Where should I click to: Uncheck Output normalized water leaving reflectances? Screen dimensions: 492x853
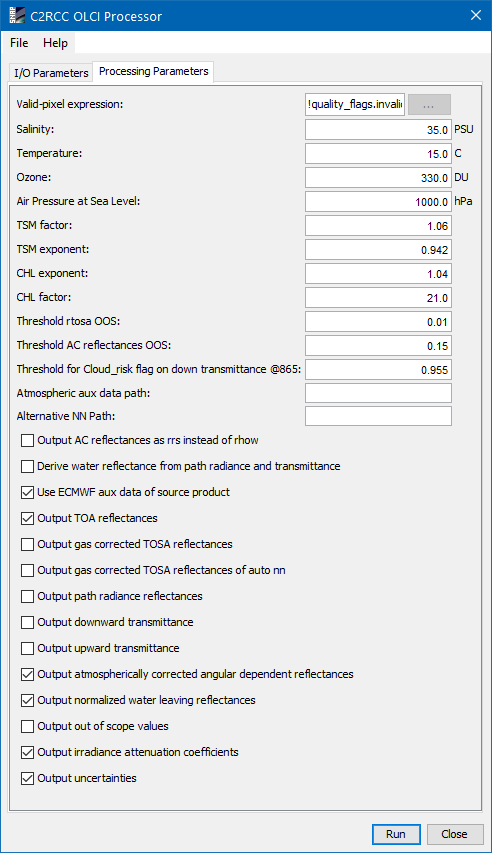pyautogui.click(x=27, y=701)
